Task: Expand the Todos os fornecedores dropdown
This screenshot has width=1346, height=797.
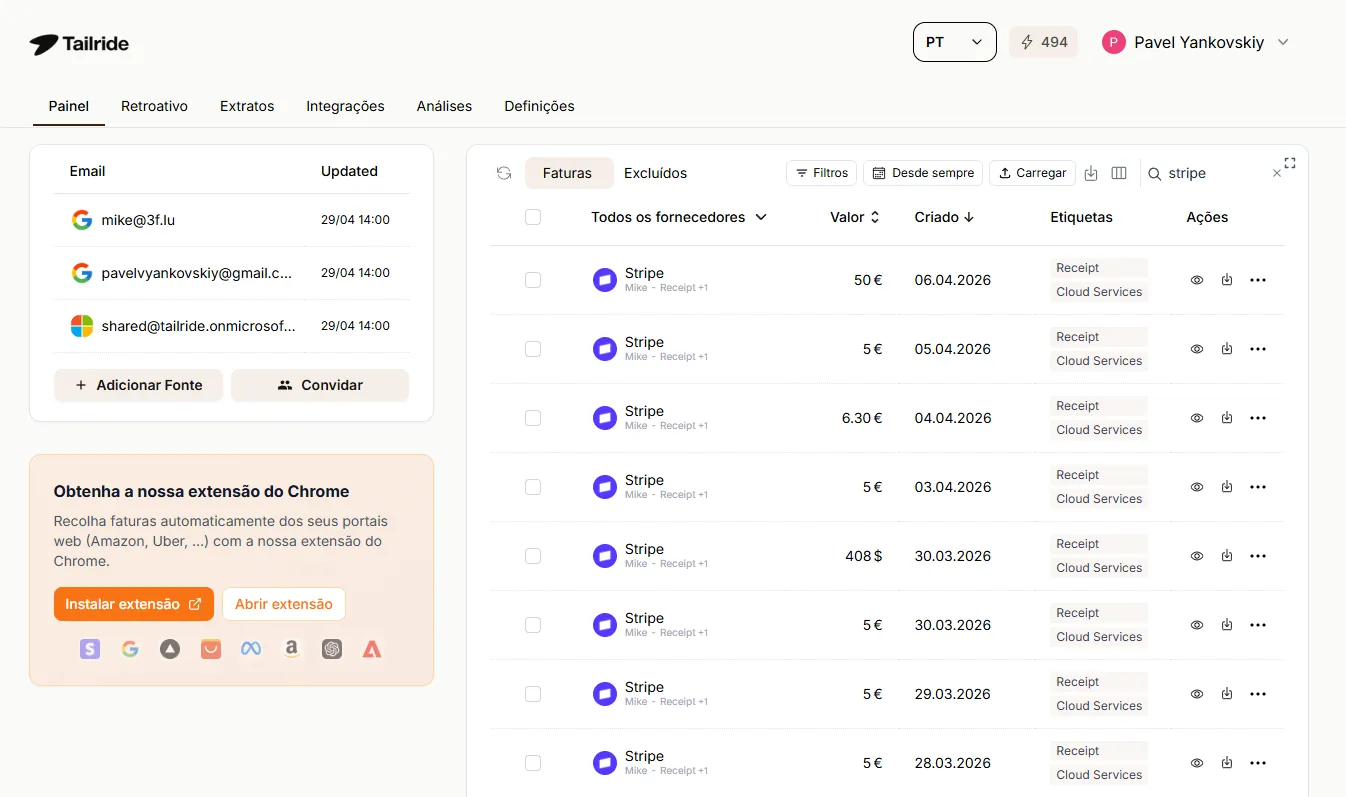Action: (679, 216)
